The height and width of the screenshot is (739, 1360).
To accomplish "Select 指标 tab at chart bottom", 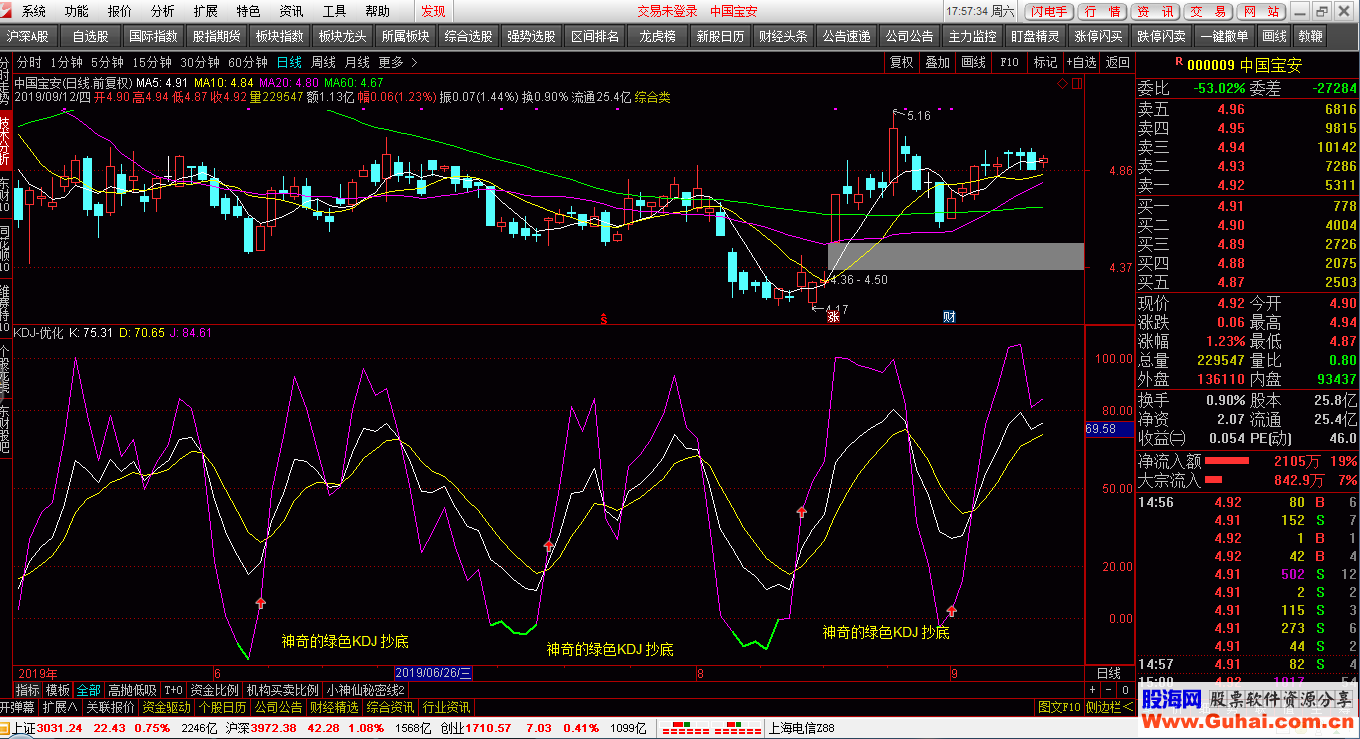I will point(28,690).
